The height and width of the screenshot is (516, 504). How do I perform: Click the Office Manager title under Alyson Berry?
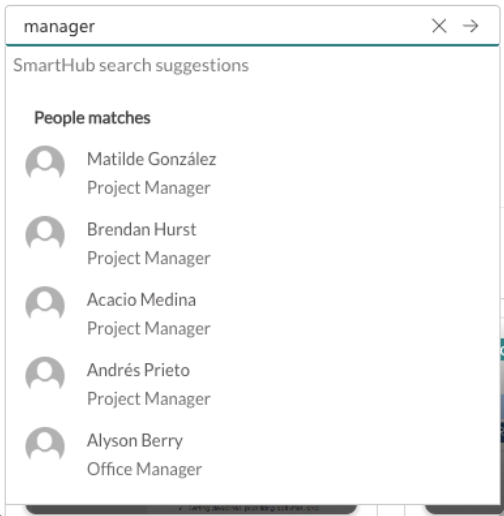tap(144, 469)
